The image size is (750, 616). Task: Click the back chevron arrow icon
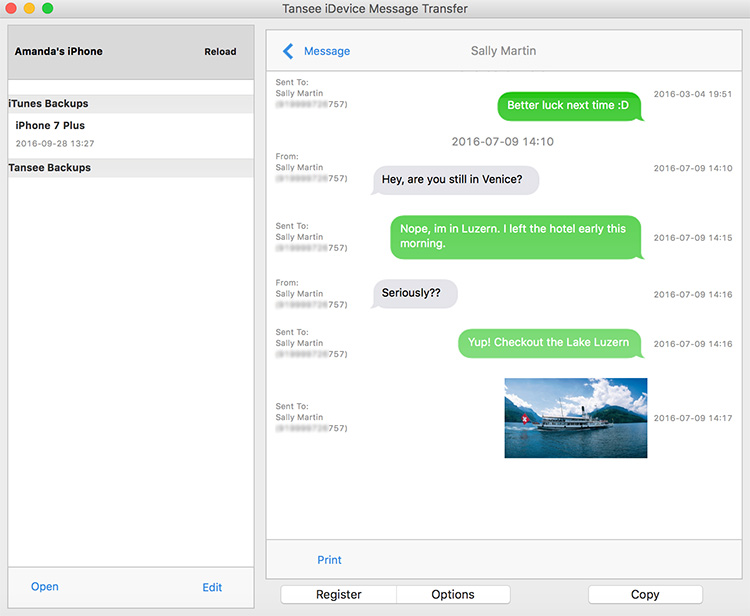point(288,51)
